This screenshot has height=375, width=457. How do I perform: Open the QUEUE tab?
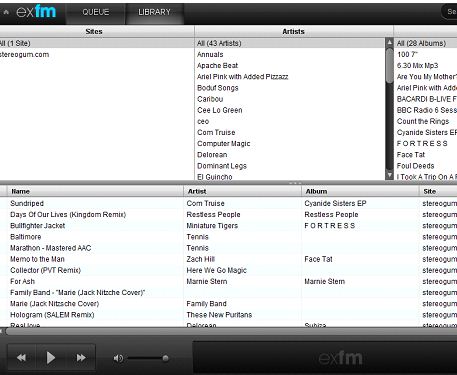[96, 12]
